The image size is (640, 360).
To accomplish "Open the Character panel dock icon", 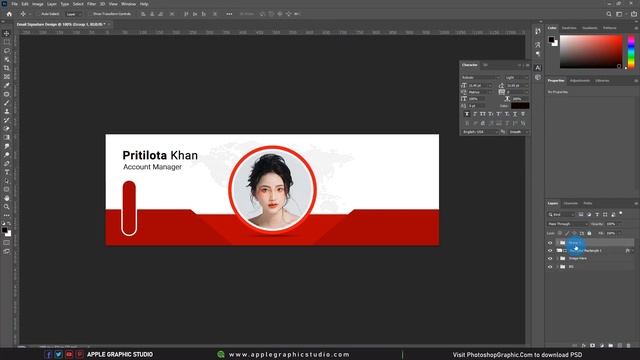I will click(538, 68).
